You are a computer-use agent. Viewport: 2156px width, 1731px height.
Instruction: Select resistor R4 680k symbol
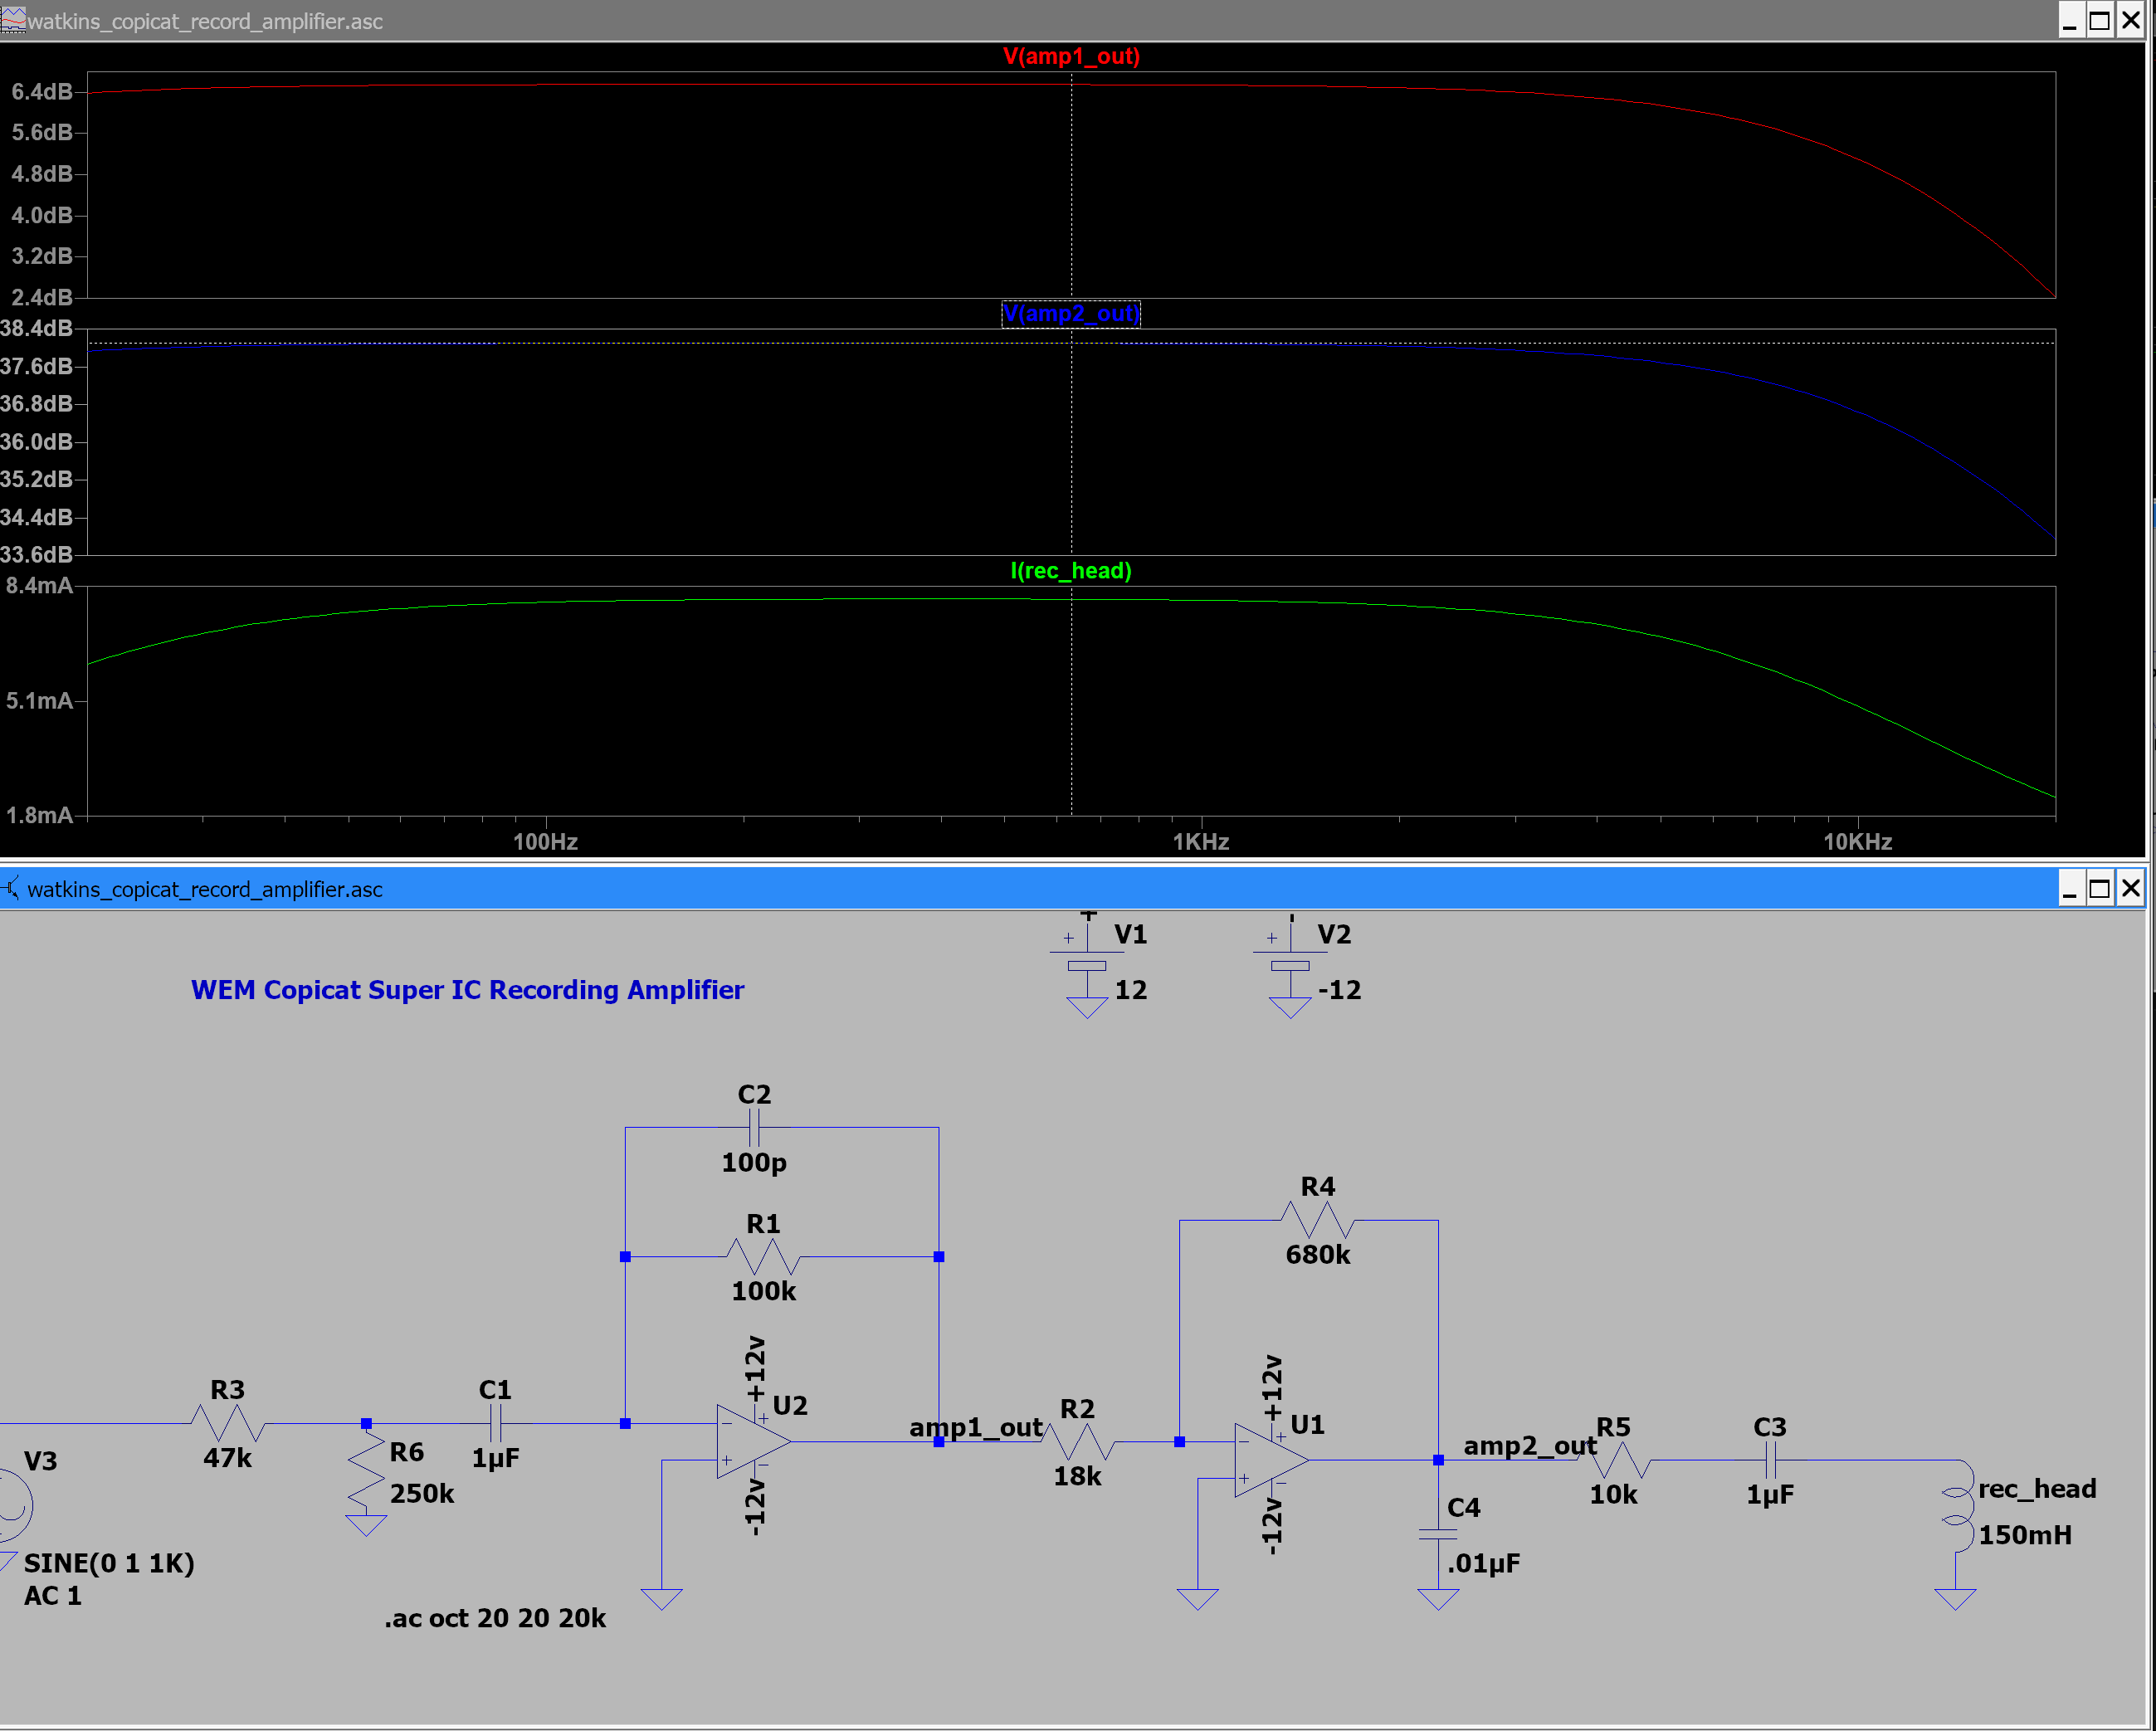click(x=1317, y=1220)
